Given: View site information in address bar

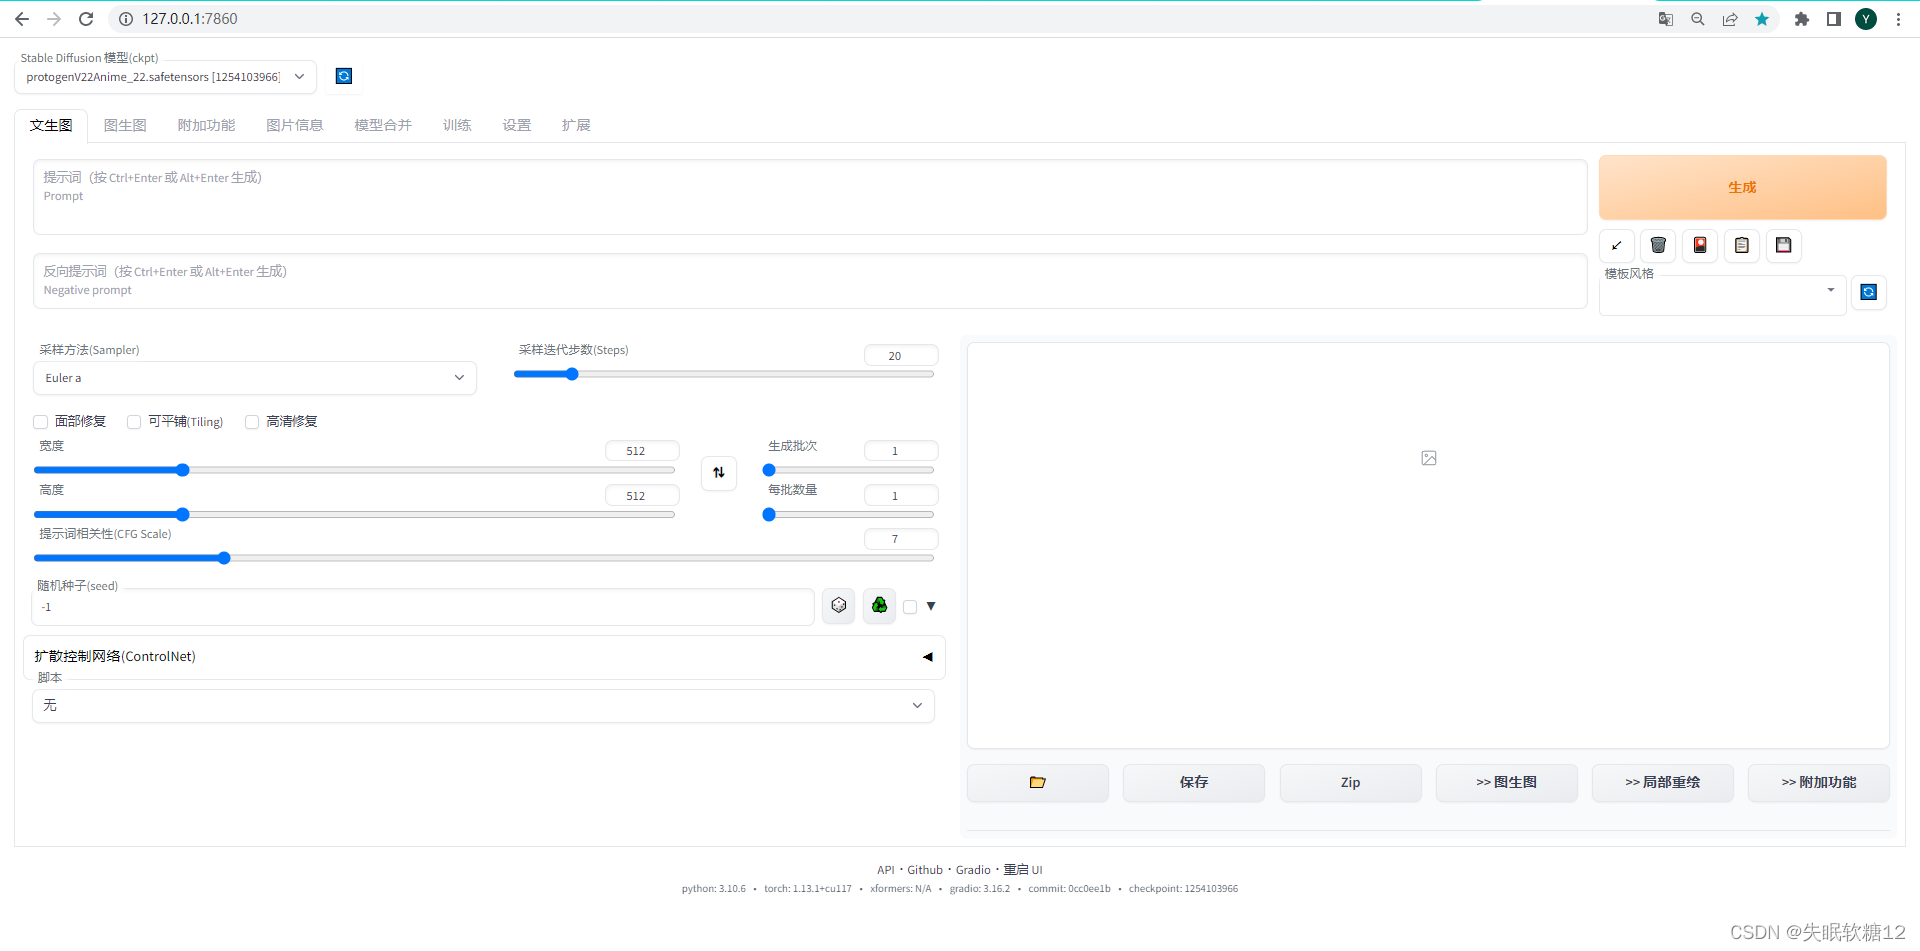Looking at the screenshot, I should [x=126, y=19].
